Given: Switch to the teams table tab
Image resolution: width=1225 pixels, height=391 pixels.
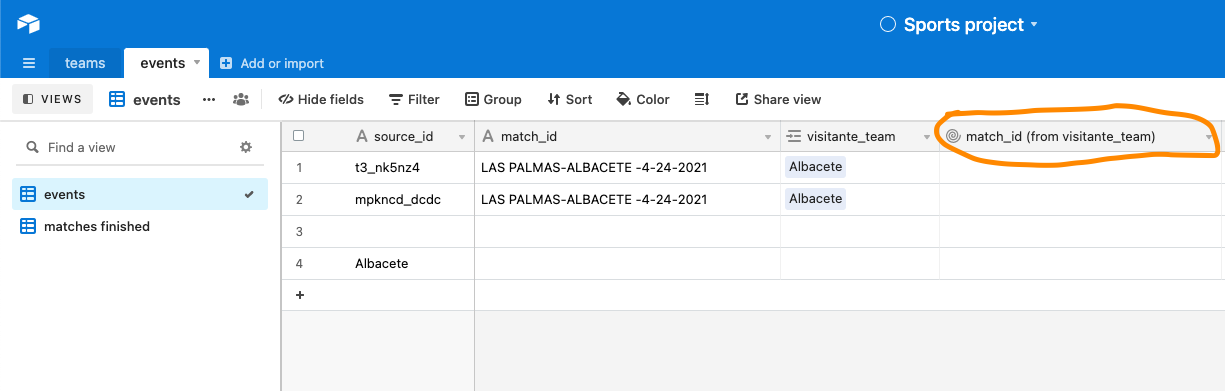Looking at the screenshot, I should (85, 63).
